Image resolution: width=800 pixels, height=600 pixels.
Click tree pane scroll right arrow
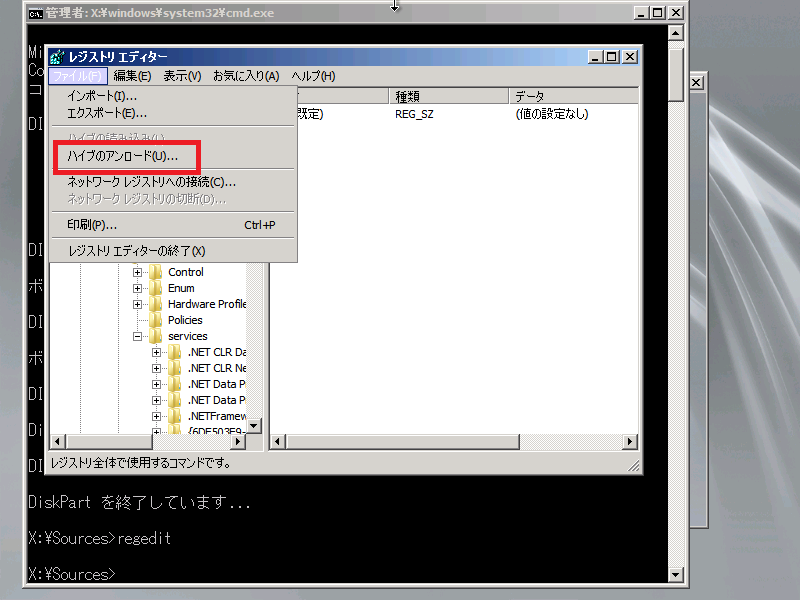pyautogui.click(x=238, y=442)
